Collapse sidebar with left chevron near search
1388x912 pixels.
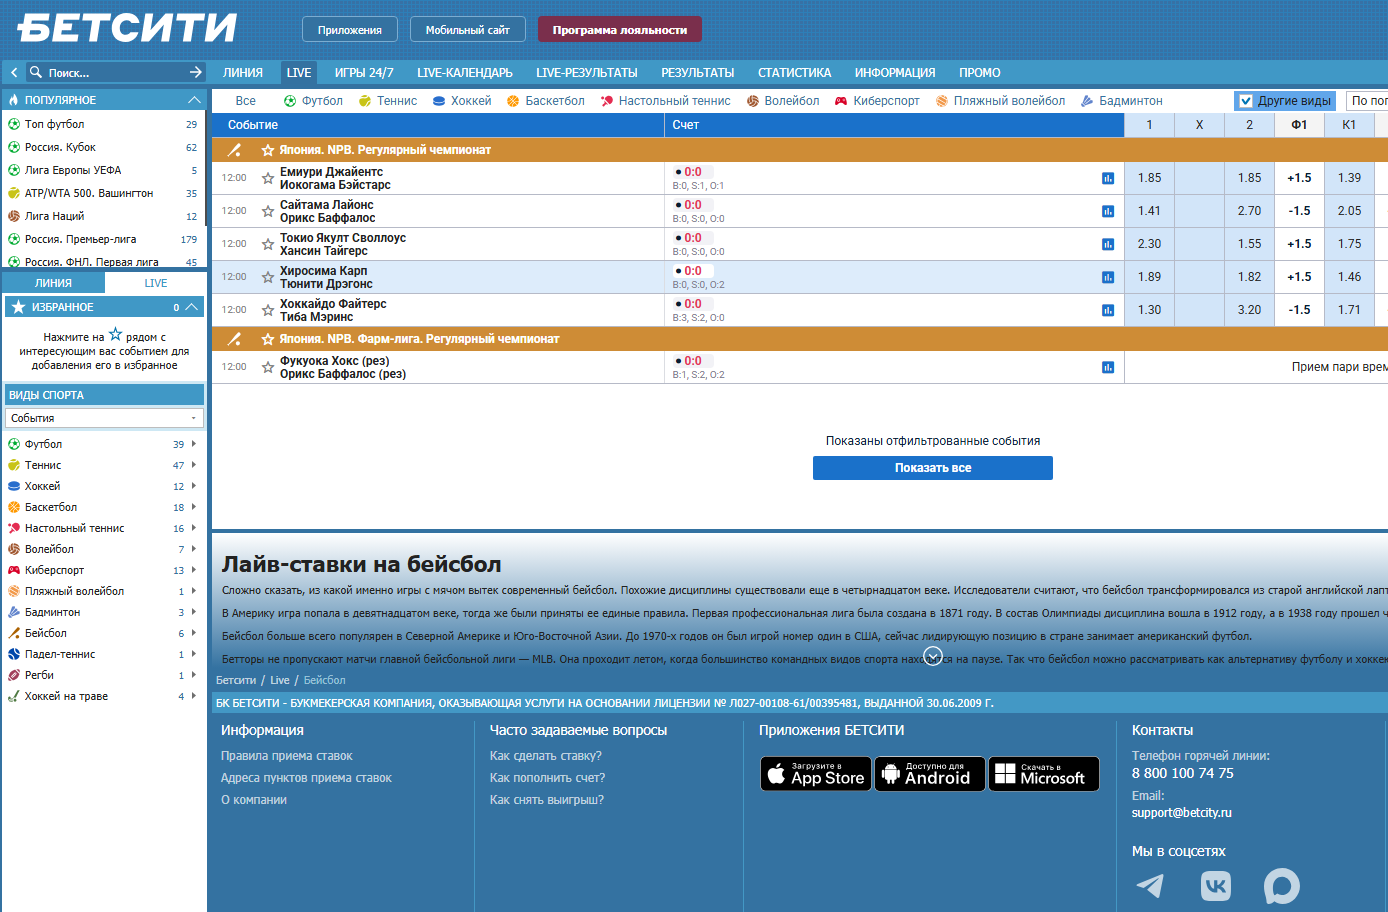(14, 72)
